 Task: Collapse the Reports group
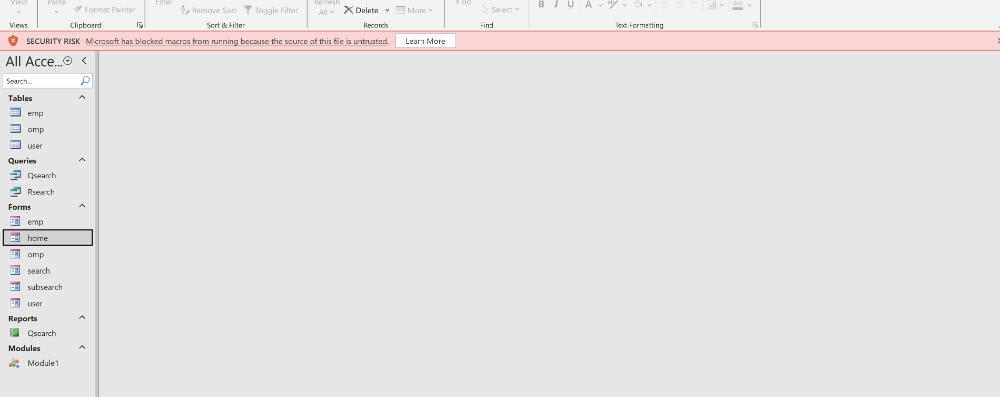click(x=82, y=318)
